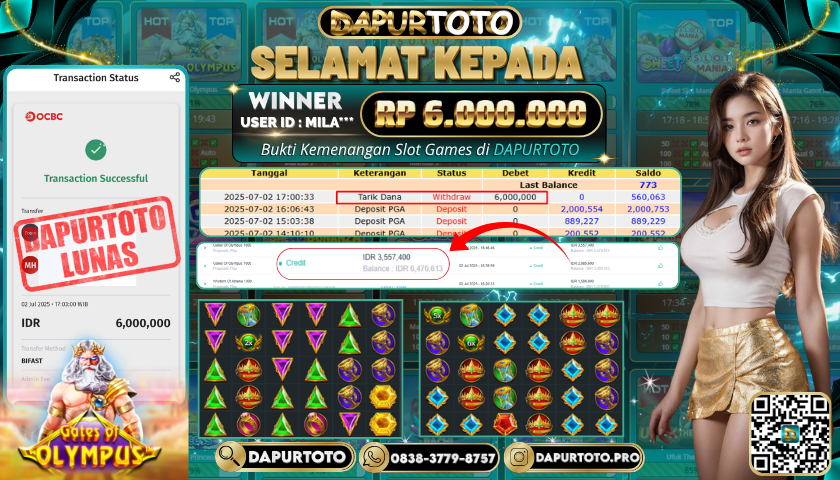840x480 pixels.
Task: Select the Saldo column header
Action: coord(648,173)
